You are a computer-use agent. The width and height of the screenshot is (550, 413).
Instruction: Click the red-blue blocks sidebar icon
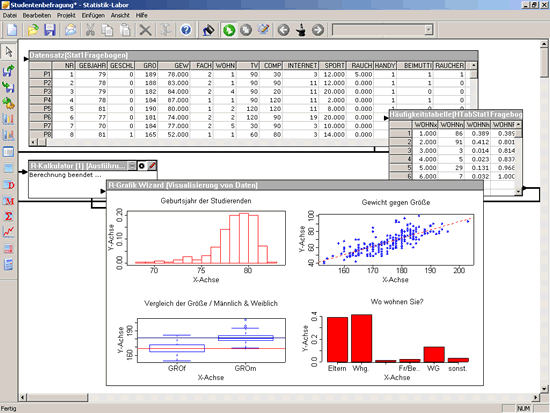click(x=8, y=248)
